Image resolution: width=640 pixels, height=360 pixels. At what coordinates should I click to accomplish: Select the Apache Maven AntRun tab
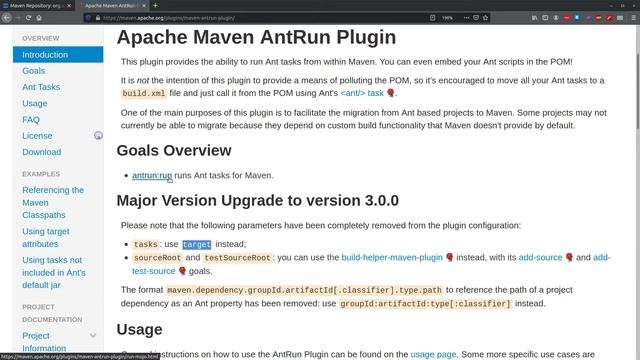click(112, 6)
